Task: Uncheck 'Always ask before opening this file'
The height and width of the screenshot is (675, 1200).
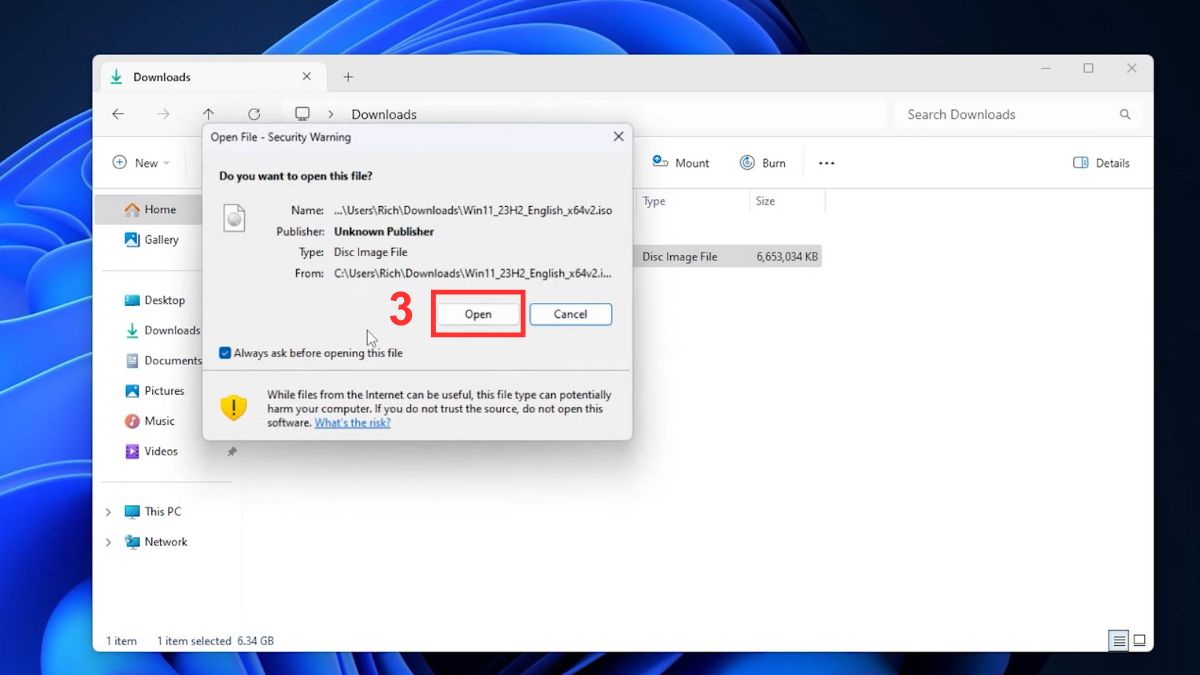Action: point(224,352)
